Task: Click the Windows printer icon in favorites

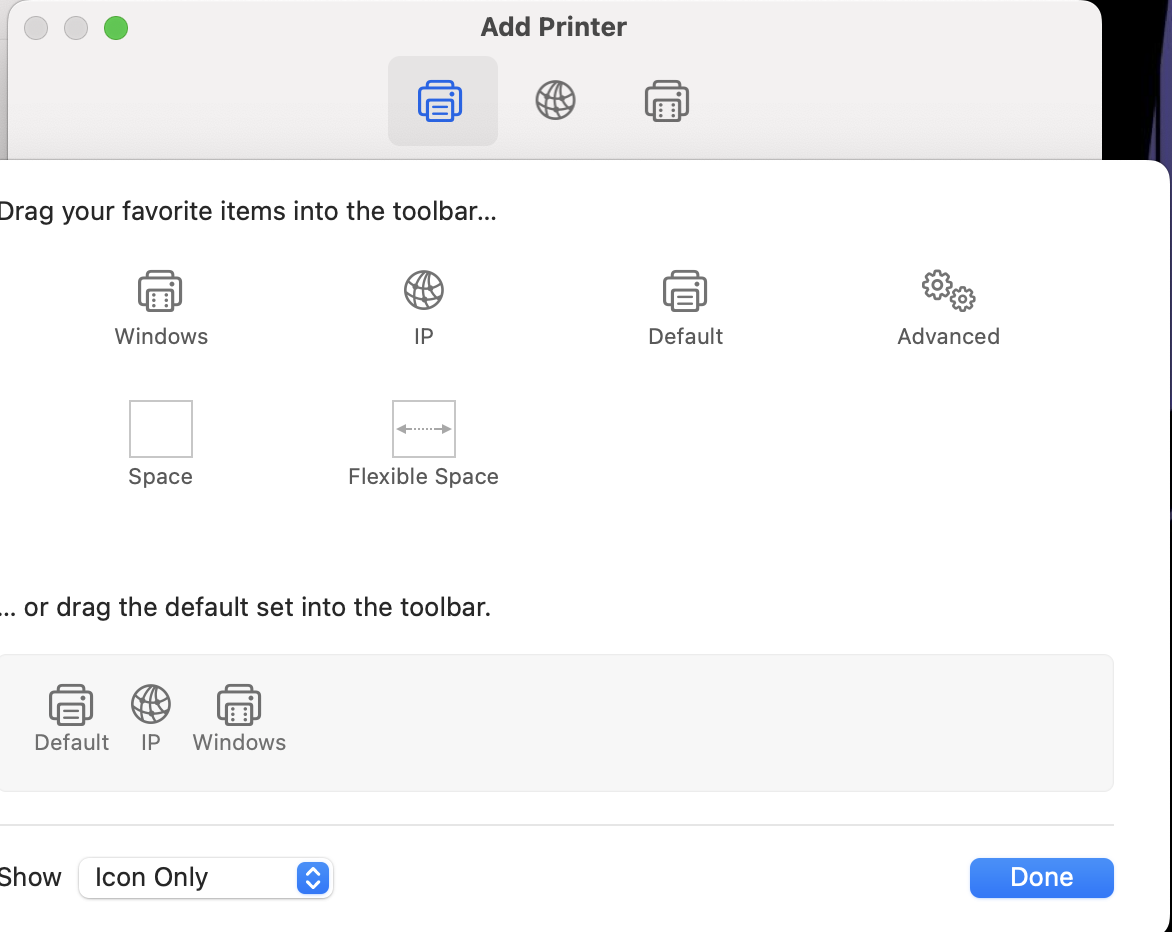Action: point(160,291)
